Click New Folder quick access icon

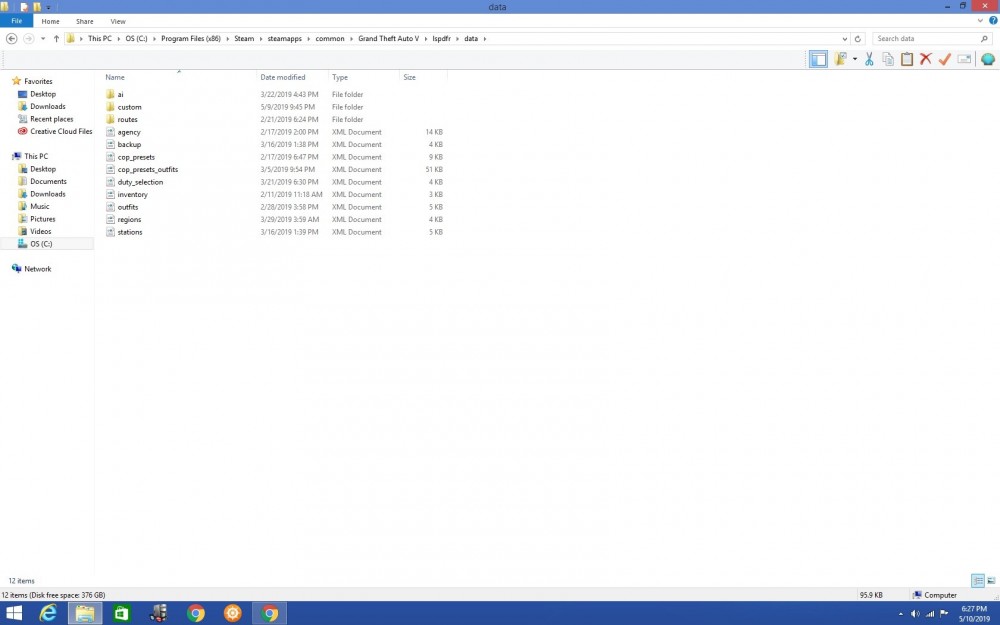37,7
